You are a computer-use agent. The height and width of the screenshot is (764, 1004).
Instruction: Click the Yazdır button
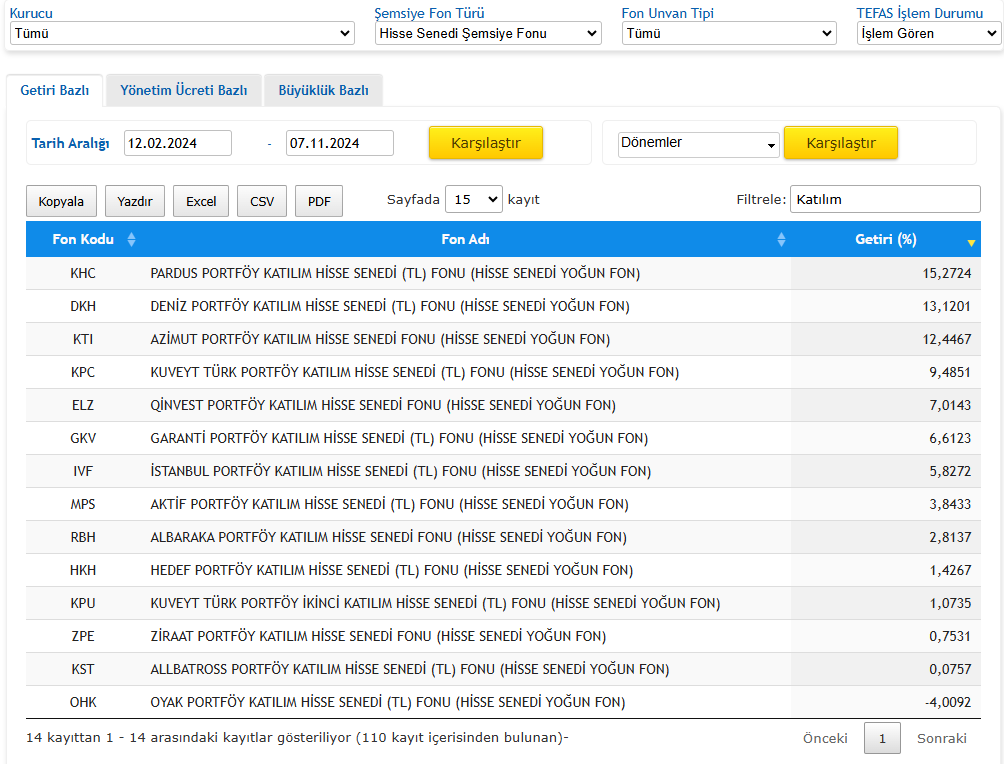(134, 201)
